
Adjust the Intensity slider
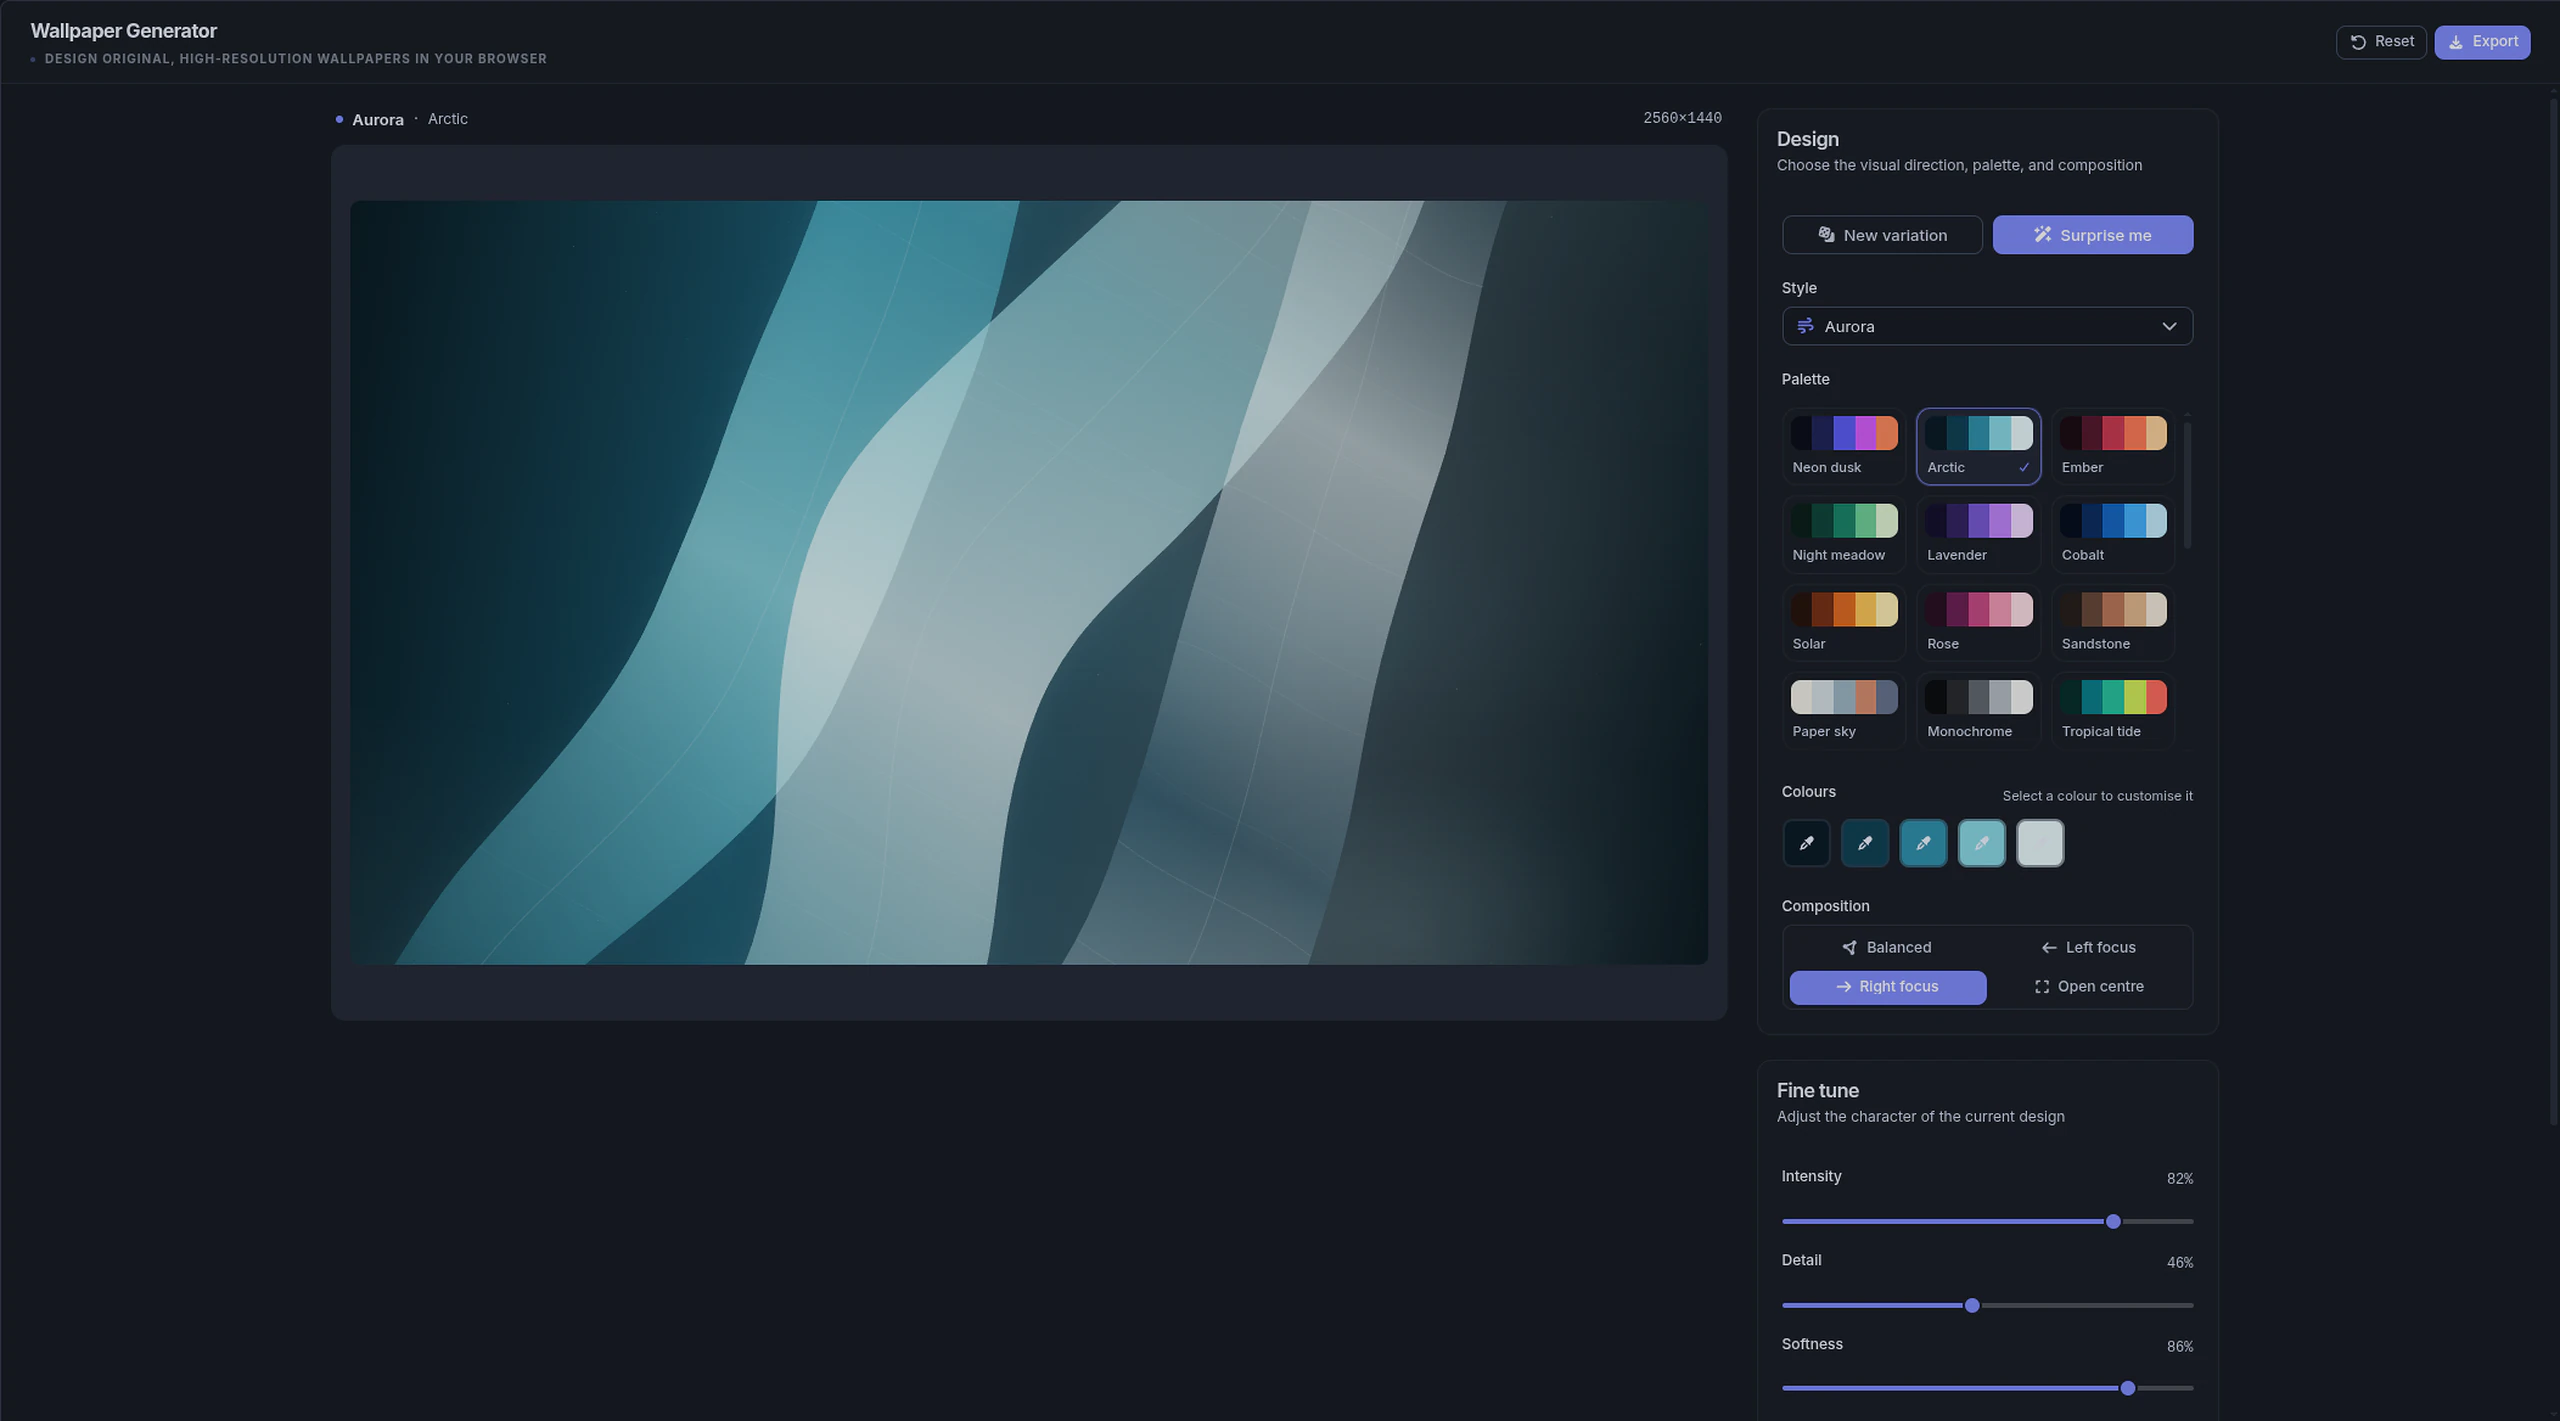point(1987,1221)
